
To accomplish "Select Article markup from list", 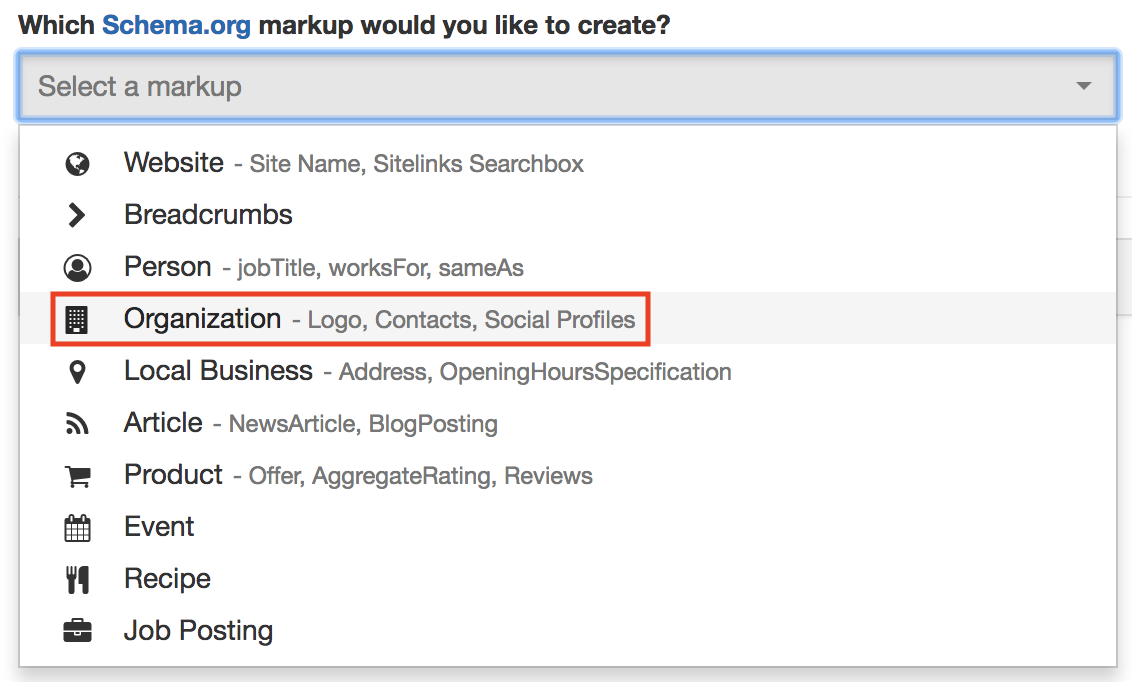I will point(163,423).
